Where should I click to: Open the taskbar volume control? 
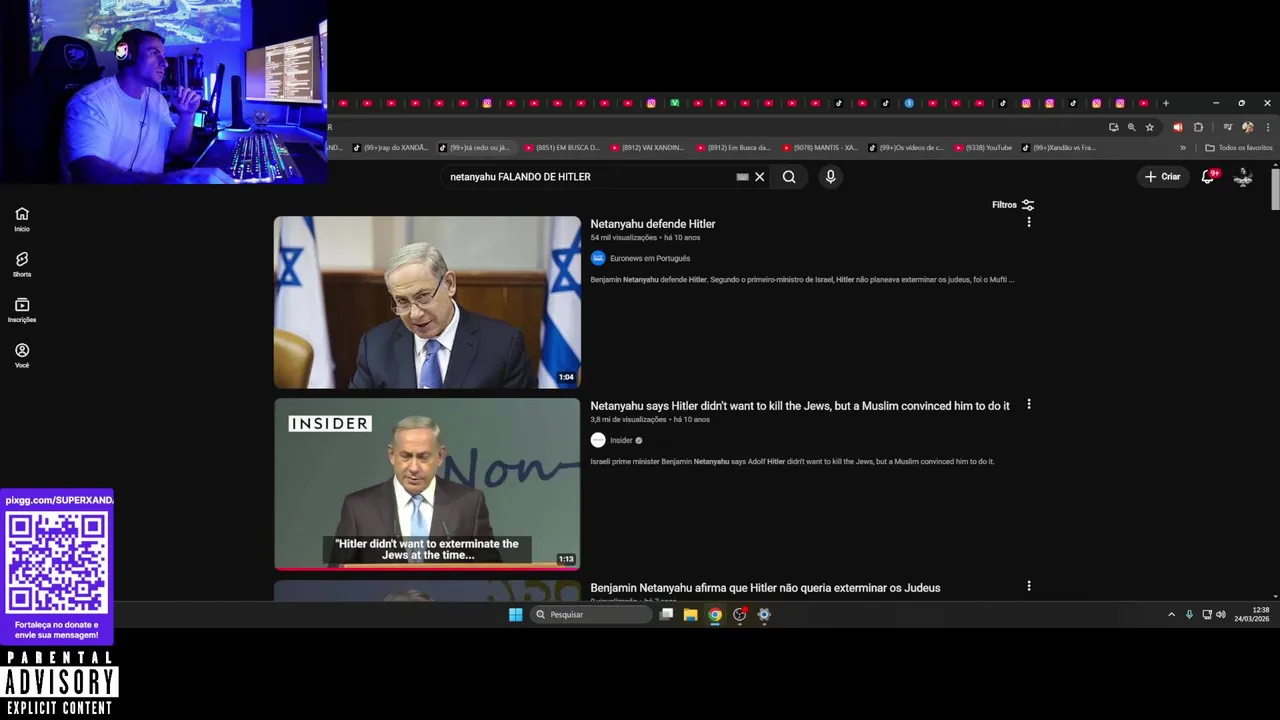click(x=1221, y=614)
